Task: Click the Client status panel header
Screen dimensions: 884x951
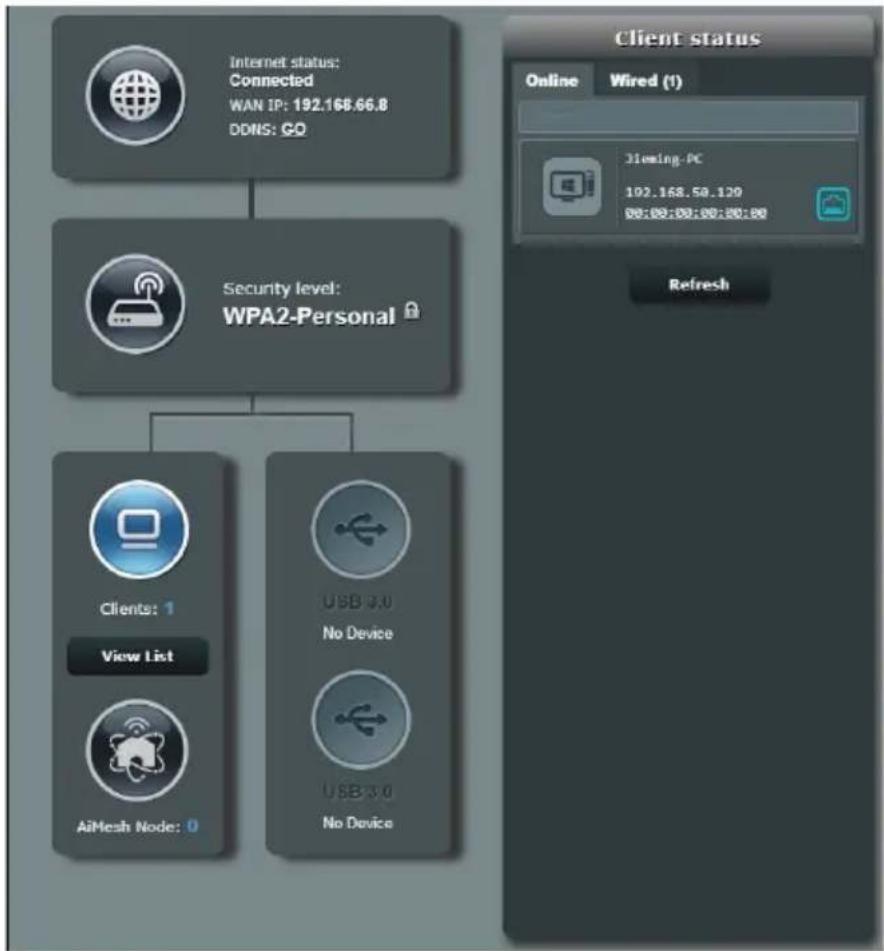Action: pyautogui.click(x=688, y=38)
